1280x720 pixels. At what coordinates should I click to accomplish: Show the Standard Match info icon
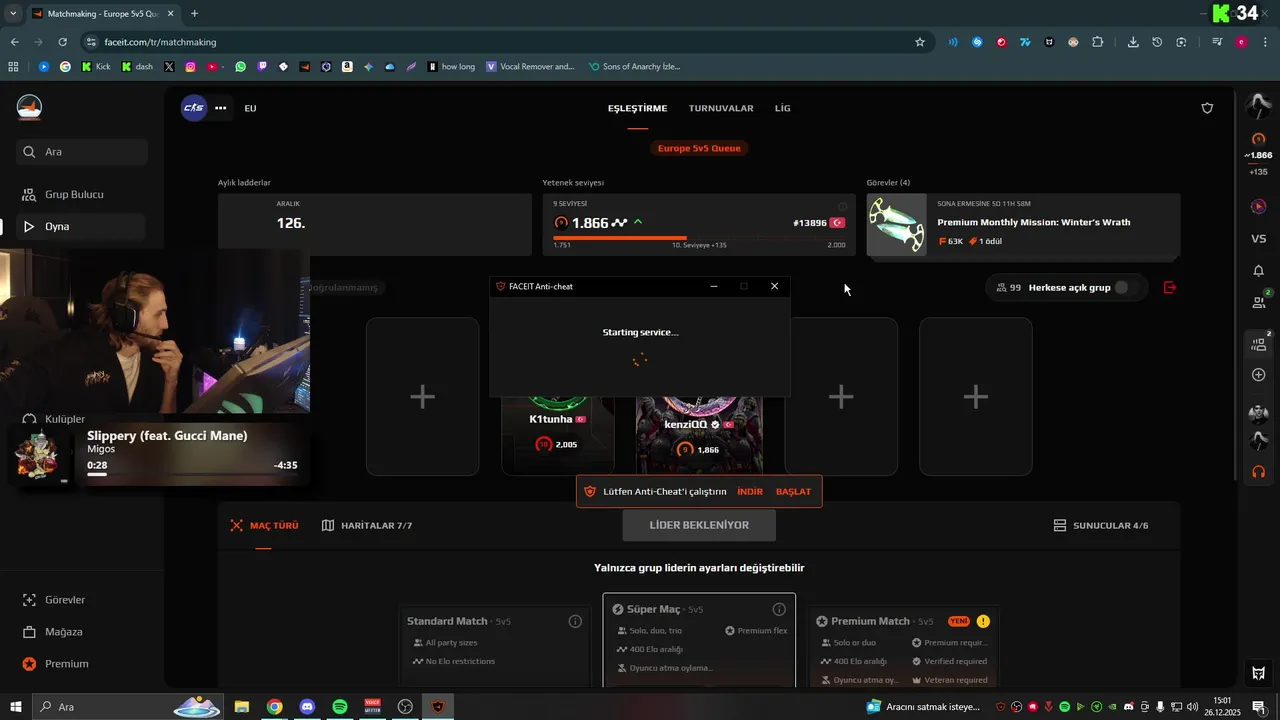(x=575, y=621)
